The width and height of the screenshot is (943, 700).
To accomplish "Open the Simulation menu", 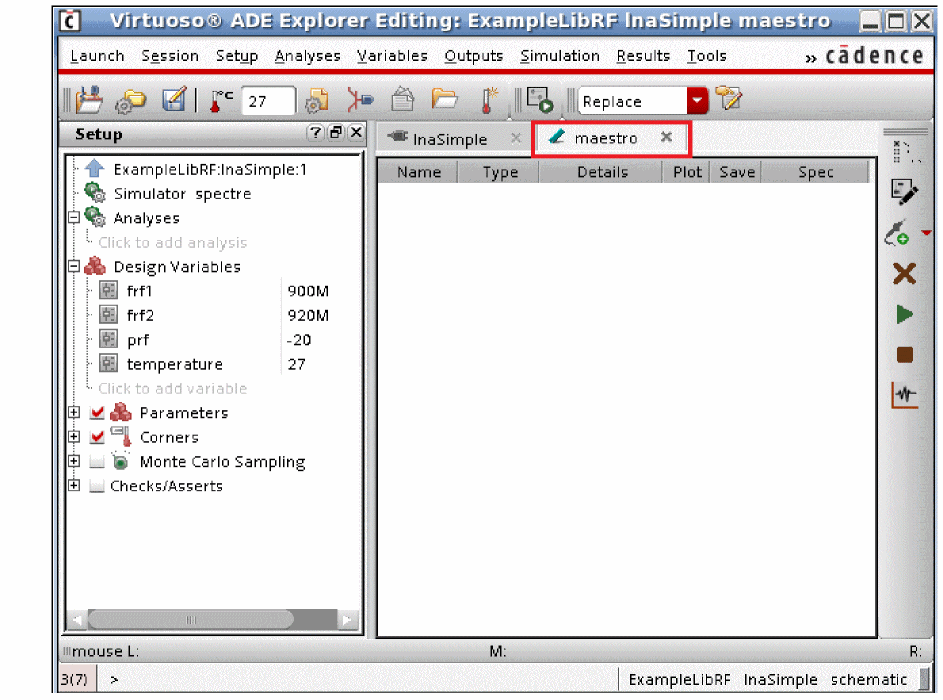I will click(x=560, y=56).
